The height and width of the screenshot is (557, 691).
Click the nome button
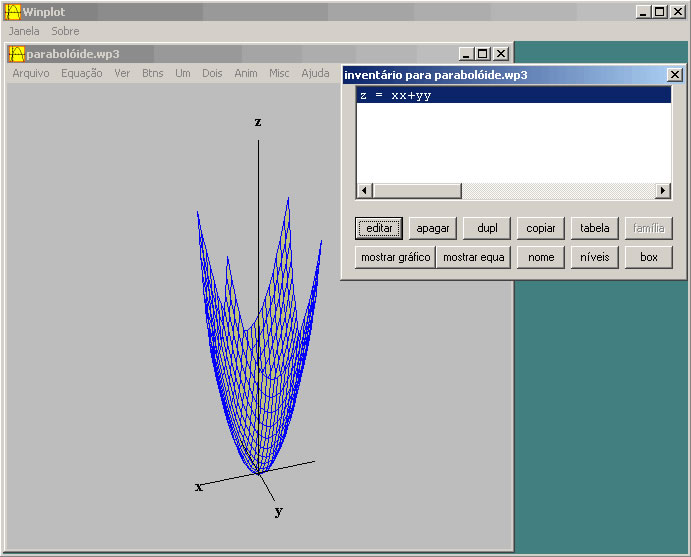tap(541, 257)
